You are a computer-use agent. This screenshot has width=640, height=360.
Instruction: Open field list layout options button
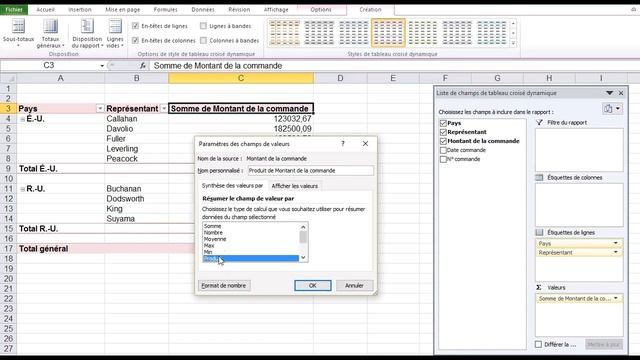(x=612, y=109)
